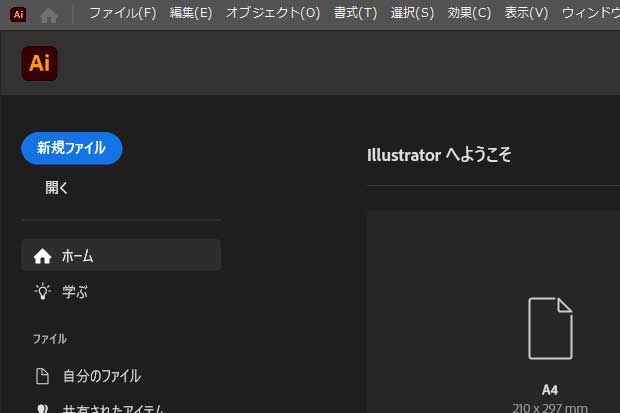
Task: Click the small Ai app icon in menu bar
Action: (18, 14)
